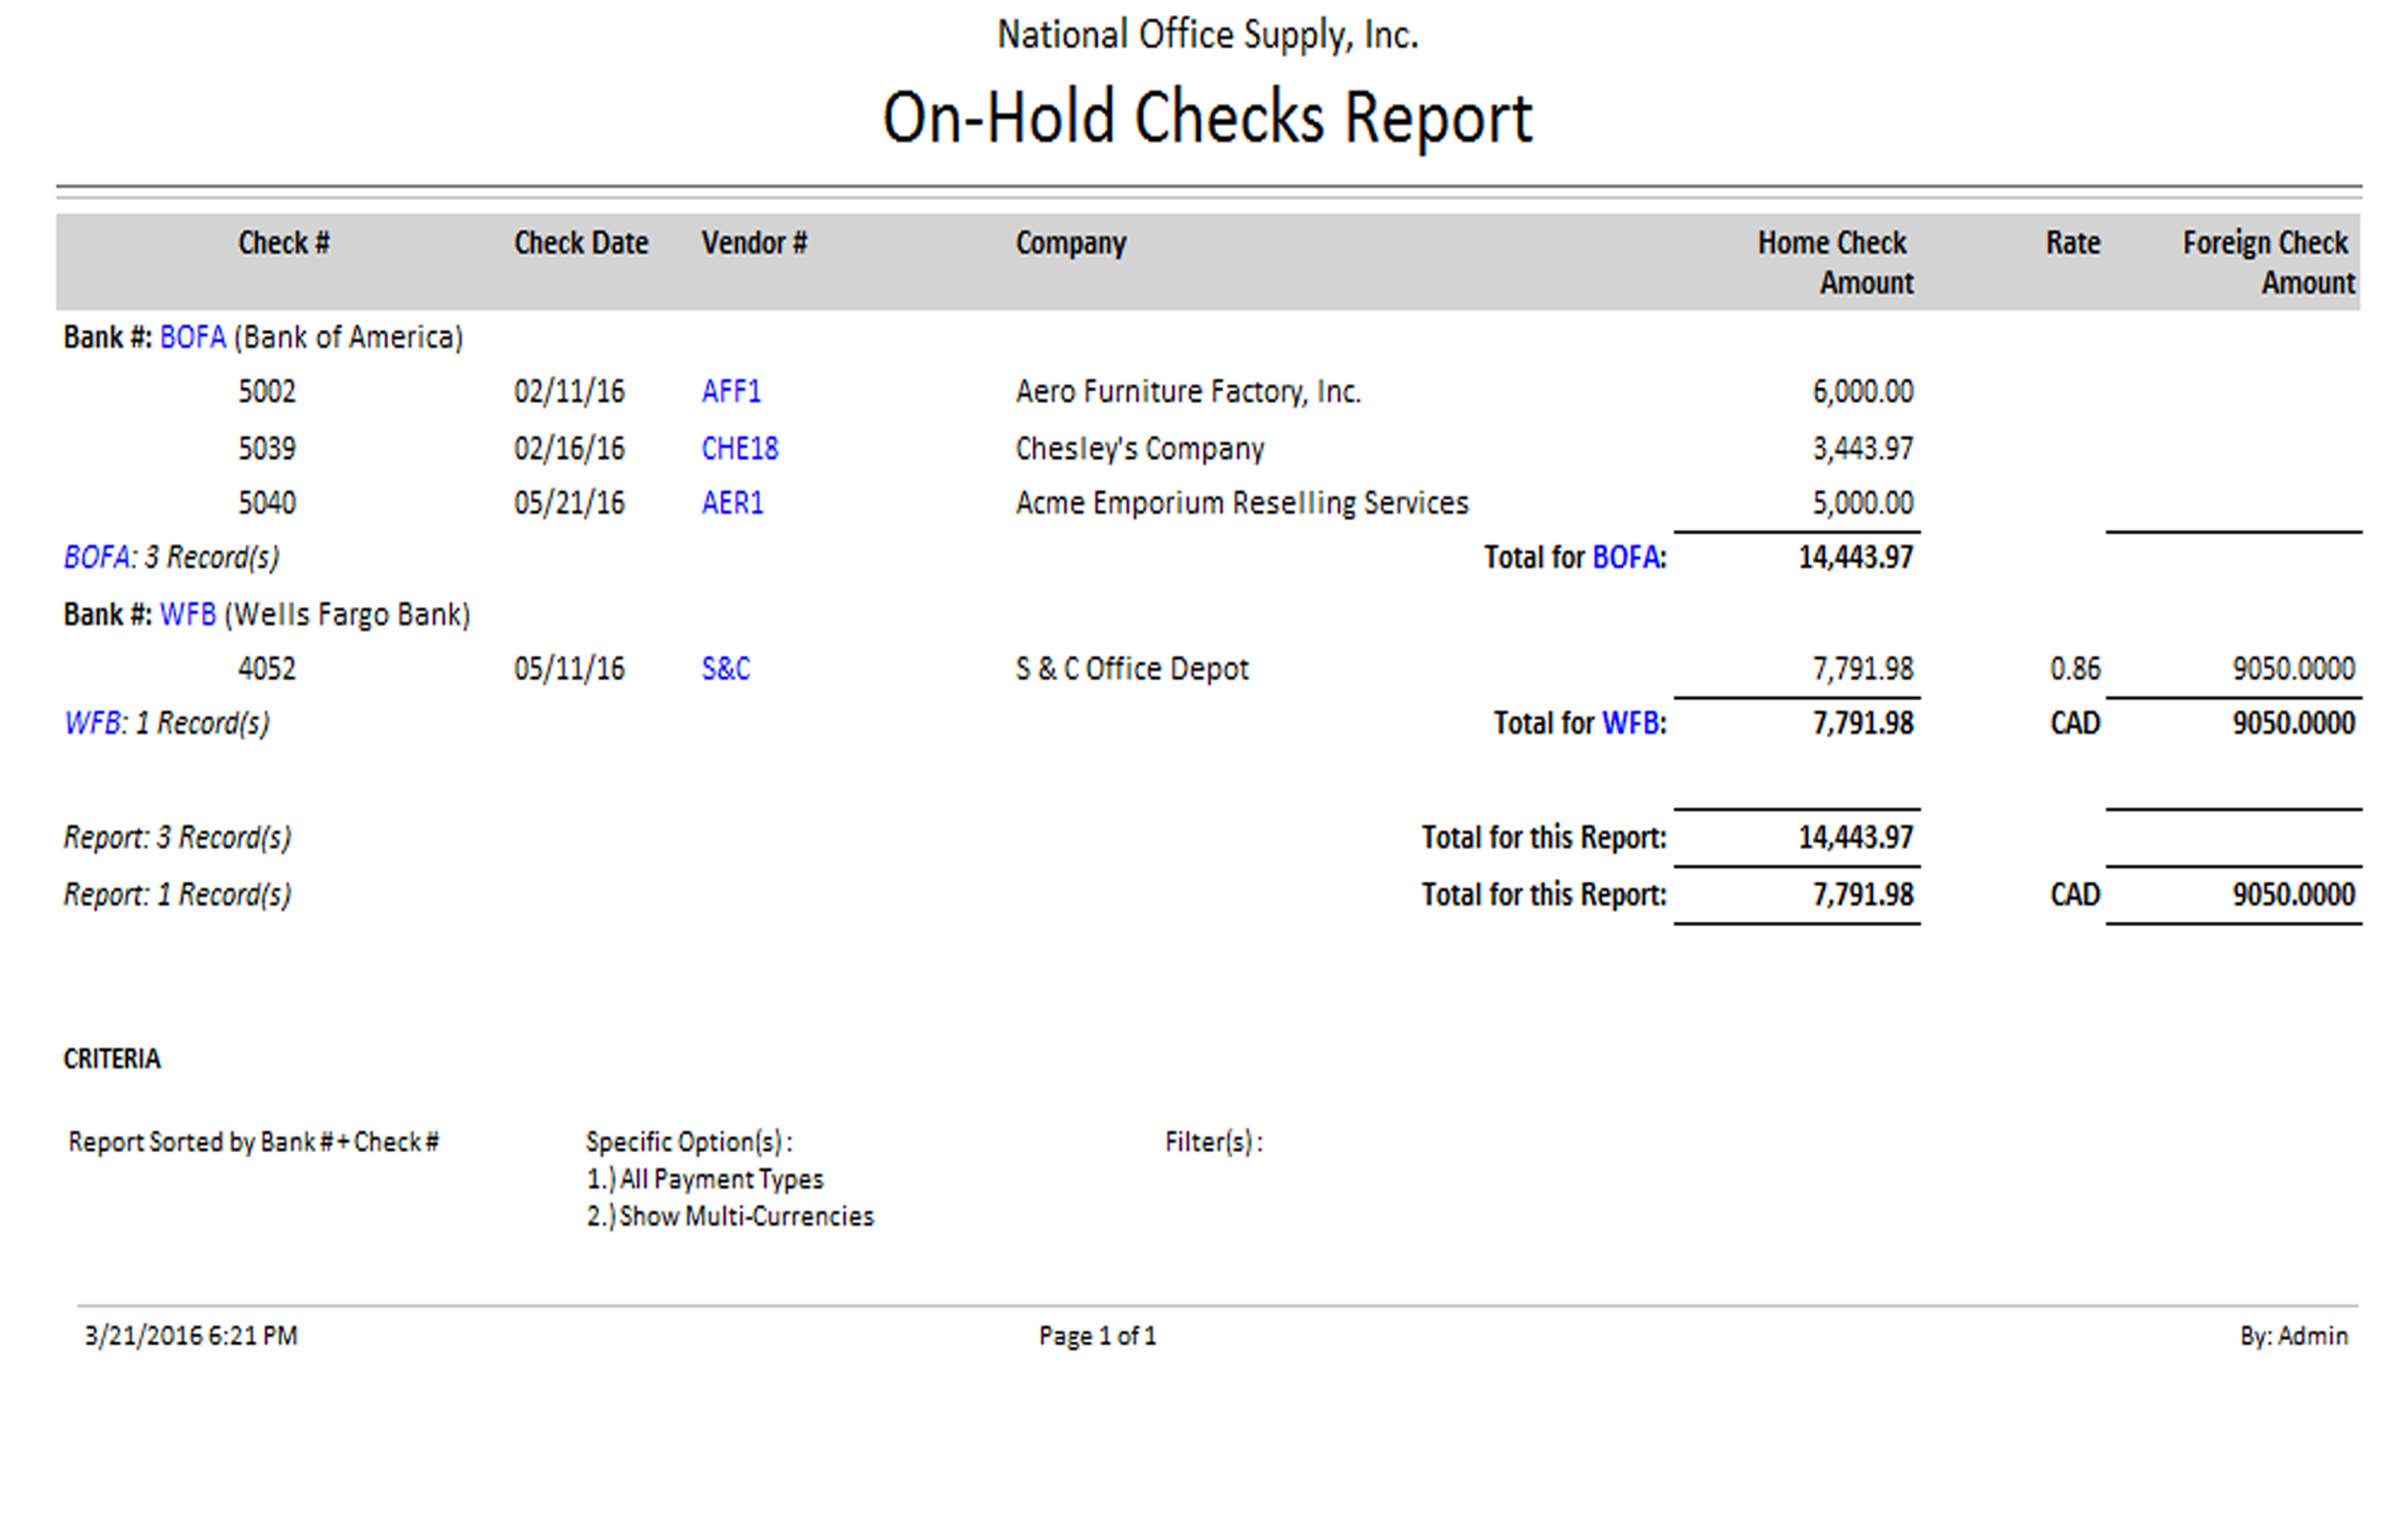This screenshot has height=1540, width=2407.
Task: Click the WFB bank code link
Action: pos(187,614)
